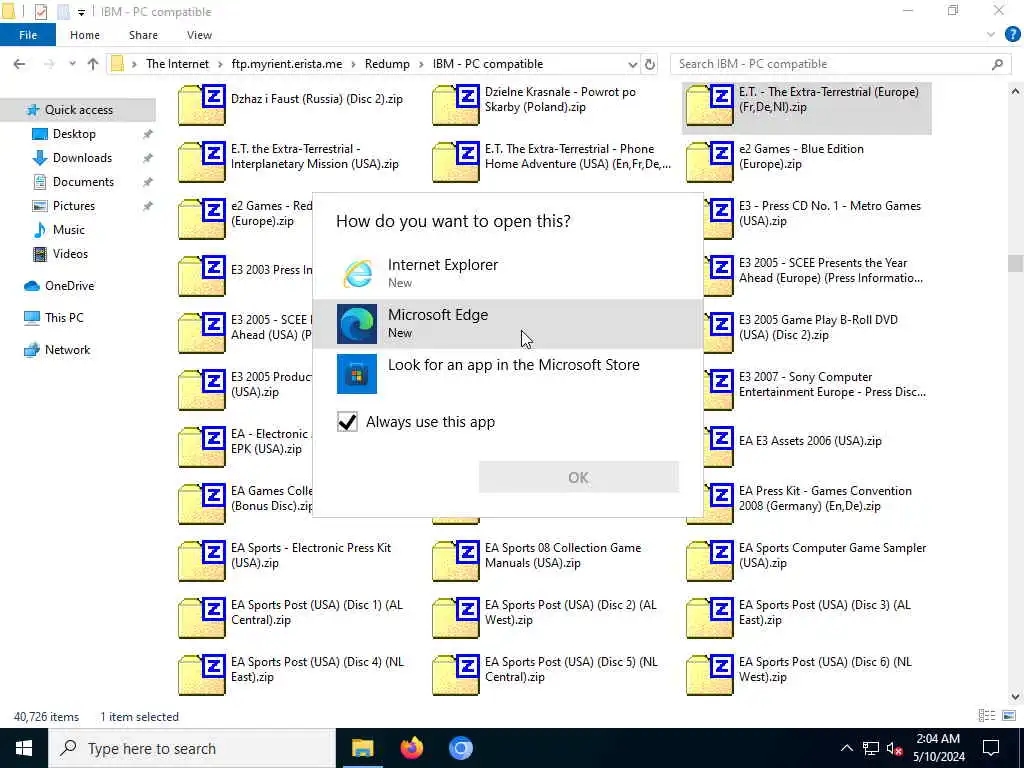Select the Microsoft Edge icon in dialog
This screenshot has width=1024, height=768.
pos(357,324)
